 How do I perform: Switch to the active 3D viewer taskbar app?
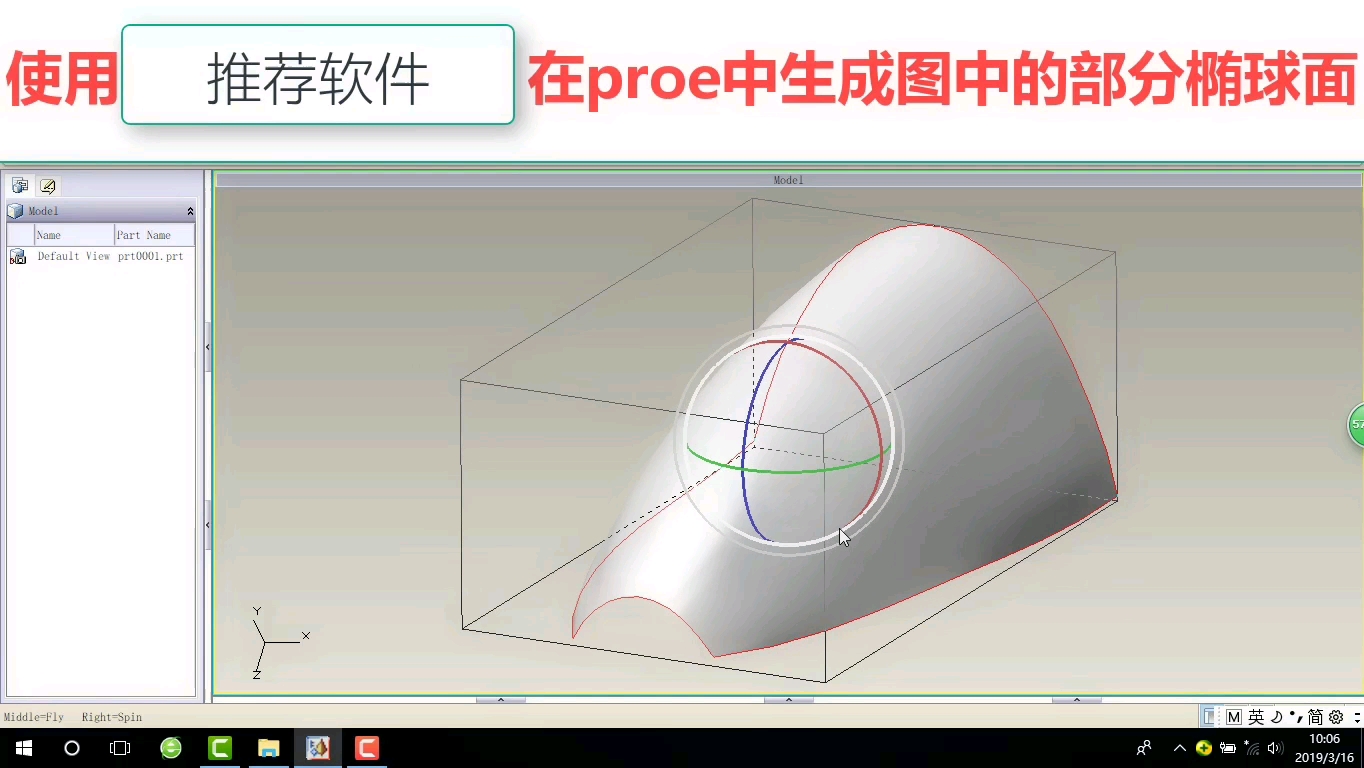(x=318, y=748)
